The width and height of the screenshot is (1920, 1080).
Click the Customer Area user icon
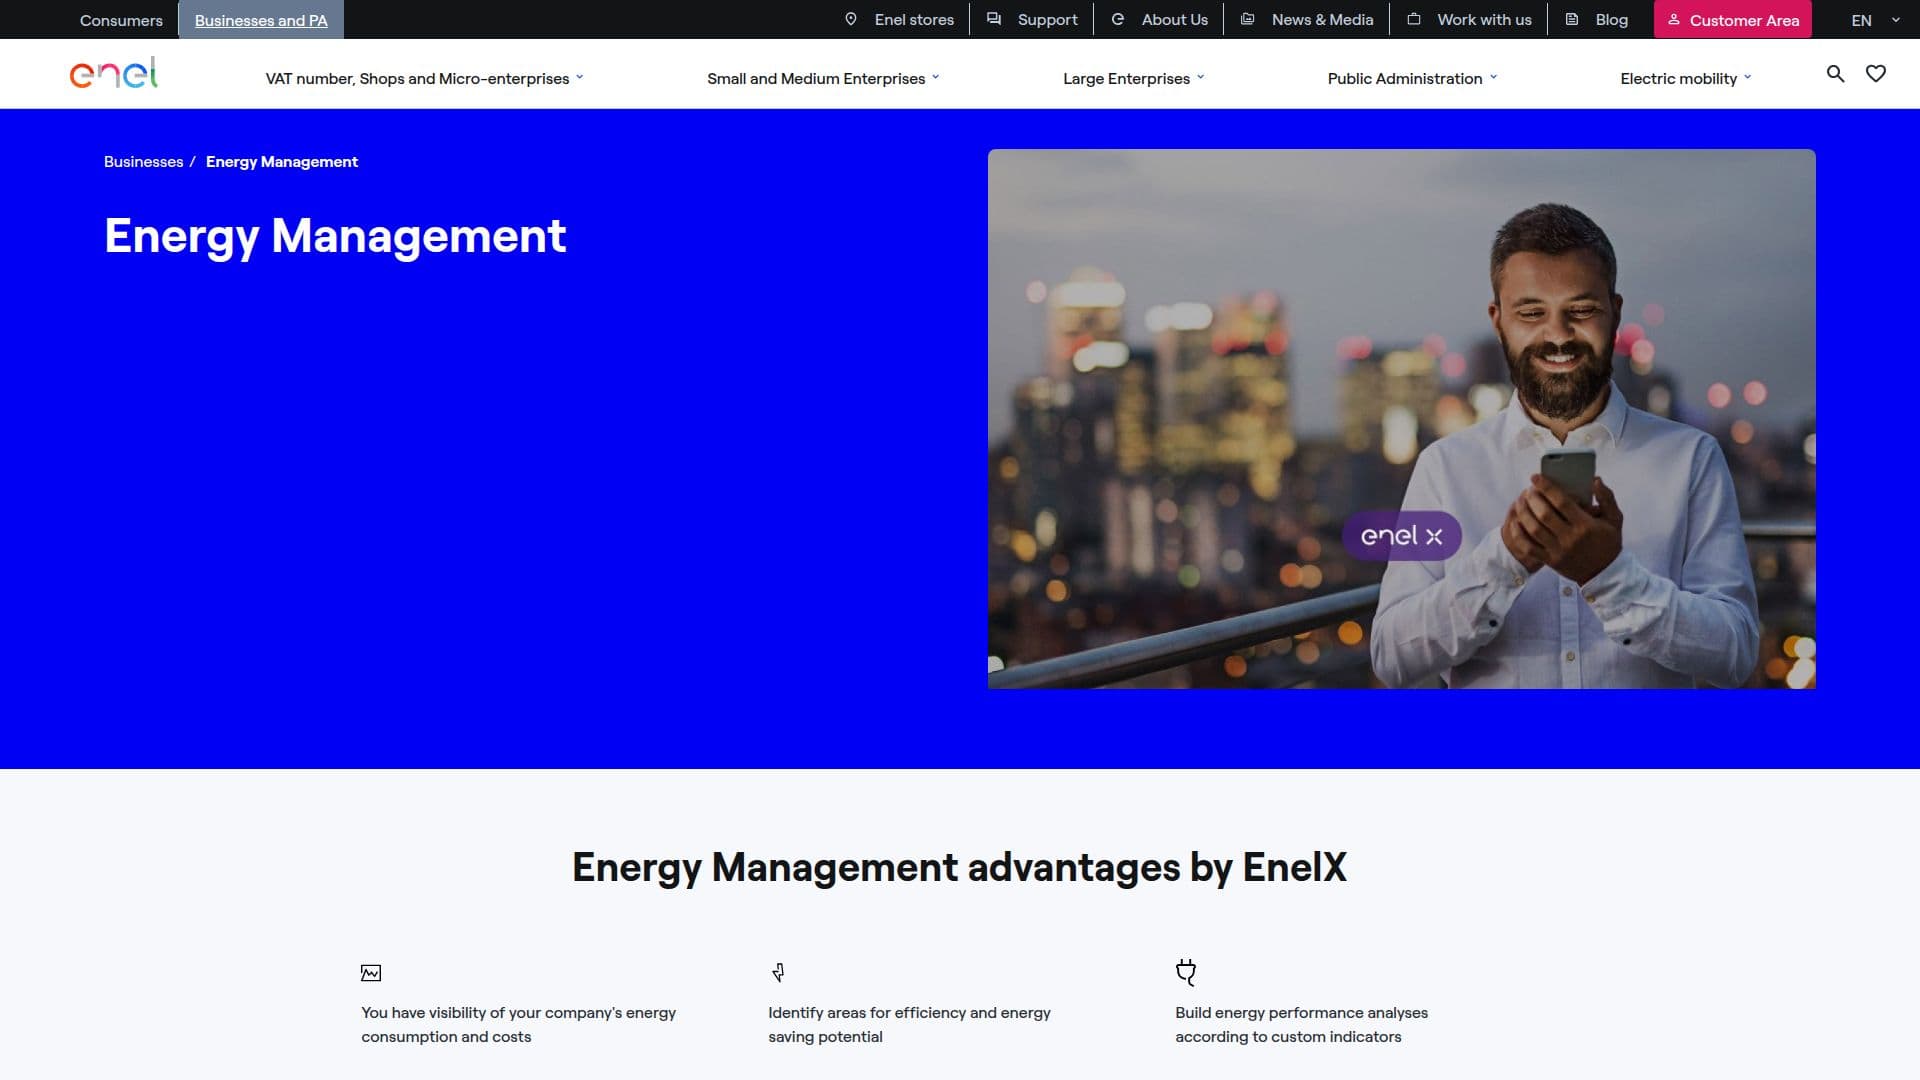(x=1674, y=20)
